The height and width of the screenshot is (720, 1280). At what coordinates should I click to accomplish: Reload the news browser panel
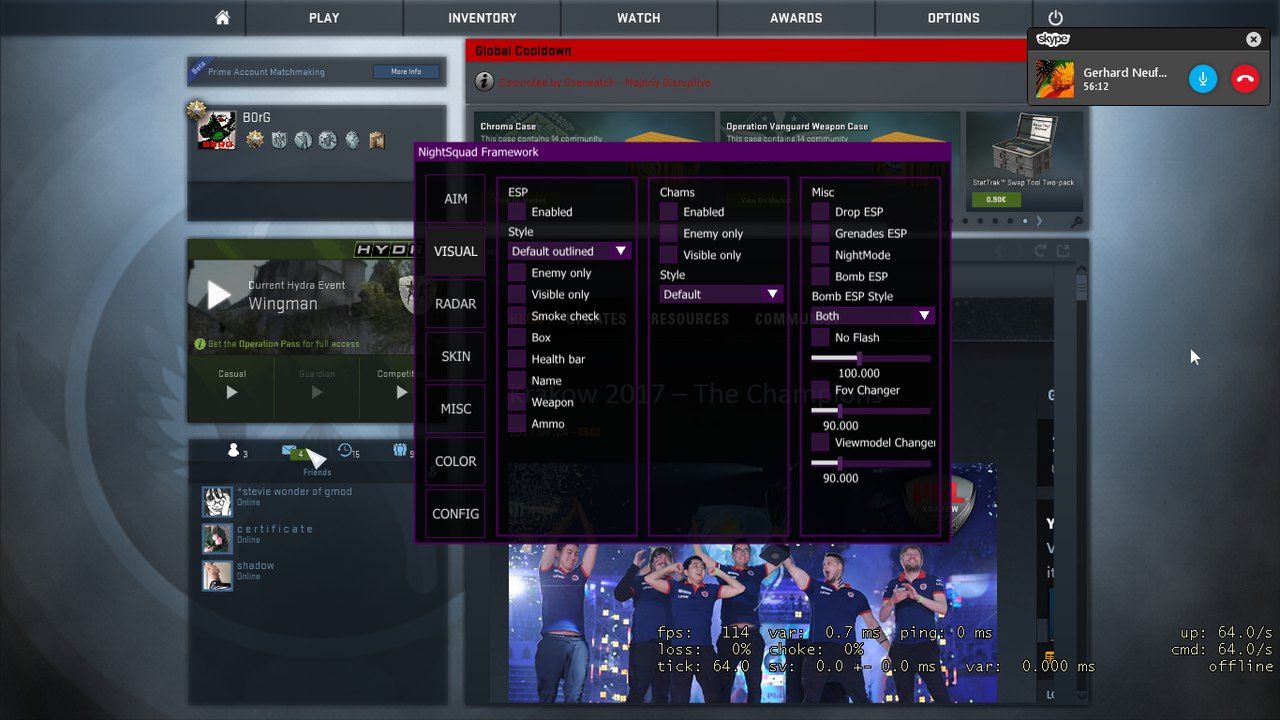click(x=1040, y=251)
